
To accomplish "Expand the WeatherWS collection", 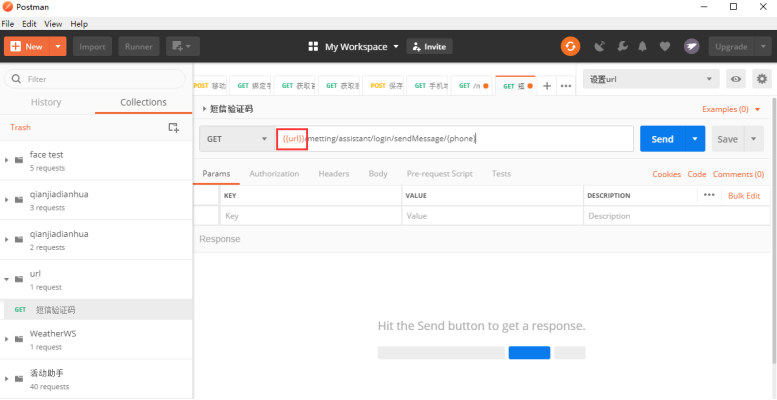I will pos(6,339).
